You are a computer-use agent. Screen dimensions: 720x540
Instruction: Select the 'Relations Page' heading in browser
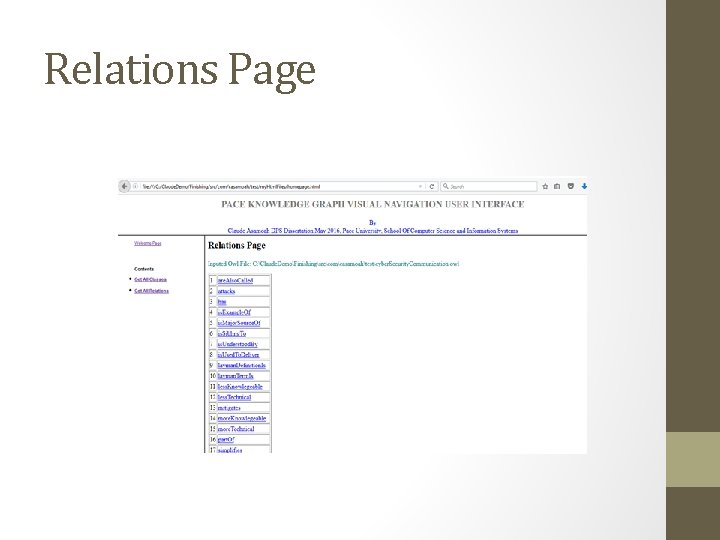(237, 246)
